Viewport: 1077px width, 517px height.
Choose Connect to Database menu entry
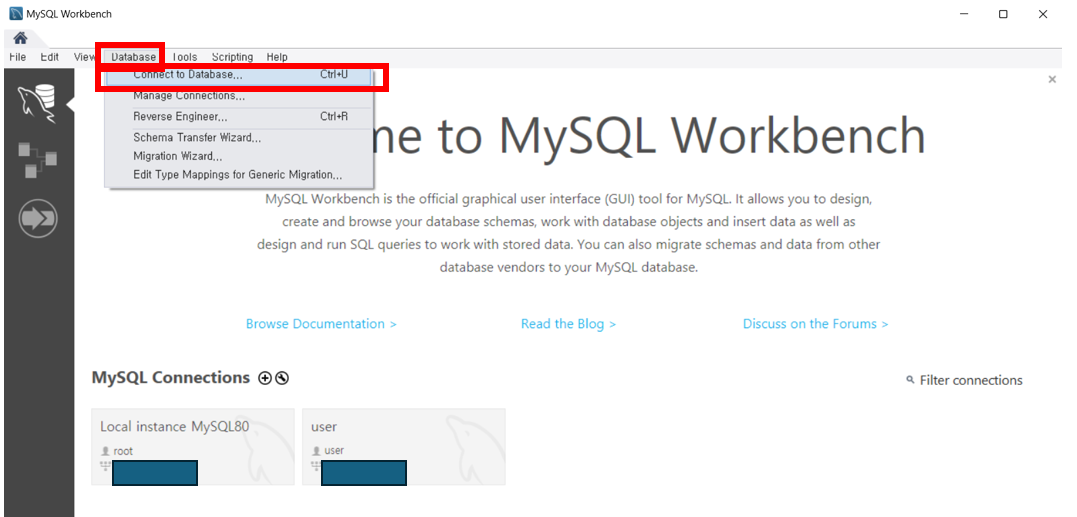tap(239, 75)
